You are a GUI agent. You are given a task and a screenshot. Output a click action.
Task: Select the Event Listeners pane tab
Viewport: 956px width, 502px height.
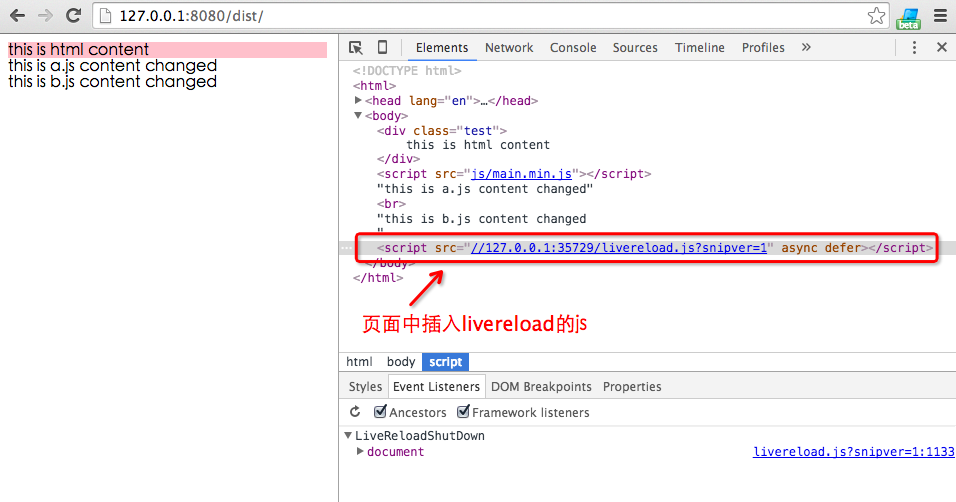(x=437, y=387)
